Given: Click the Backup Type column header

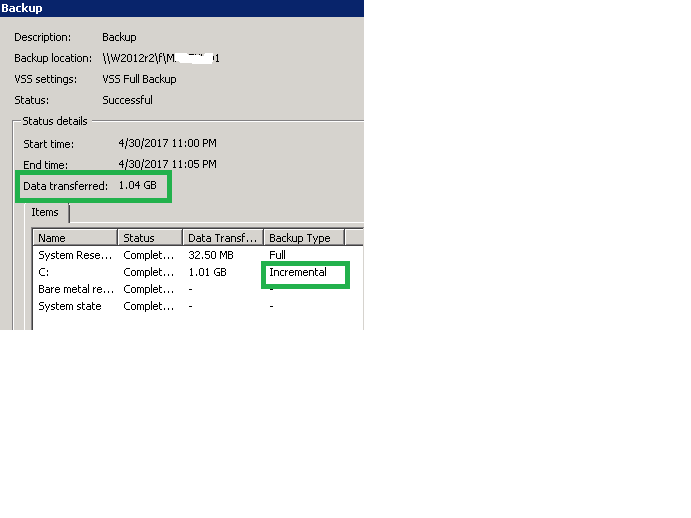Looking at the screenshot, I should point(303,238).
